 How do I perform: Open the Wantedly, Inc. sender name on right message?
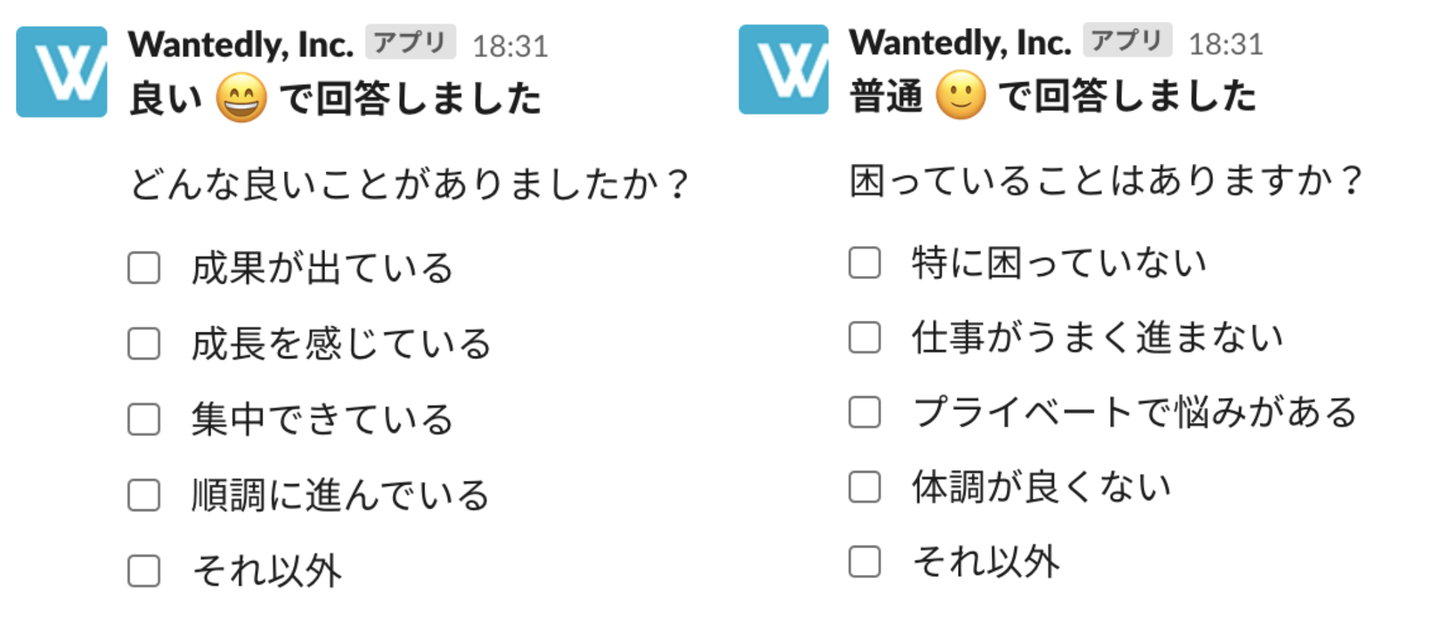tap(960, 42)
